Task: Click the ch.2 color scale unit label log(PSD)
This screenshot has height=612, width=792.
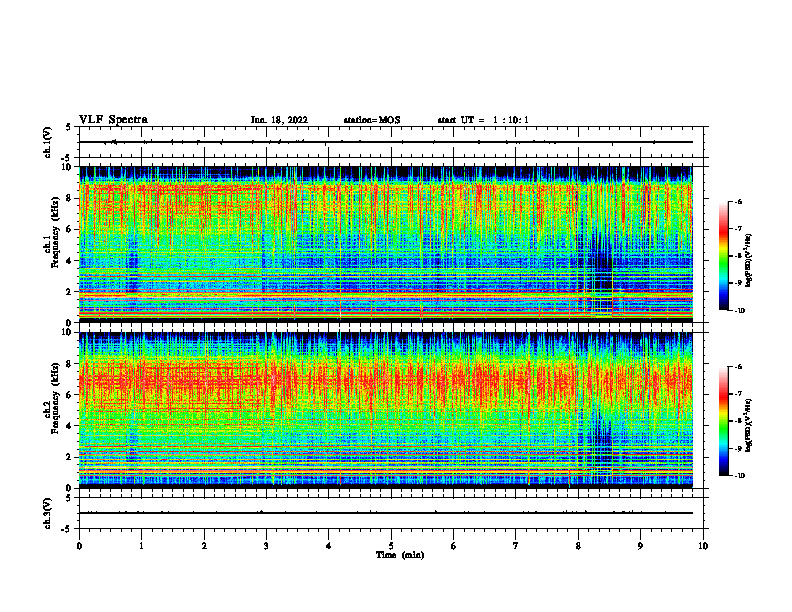Action: (750, 425)
